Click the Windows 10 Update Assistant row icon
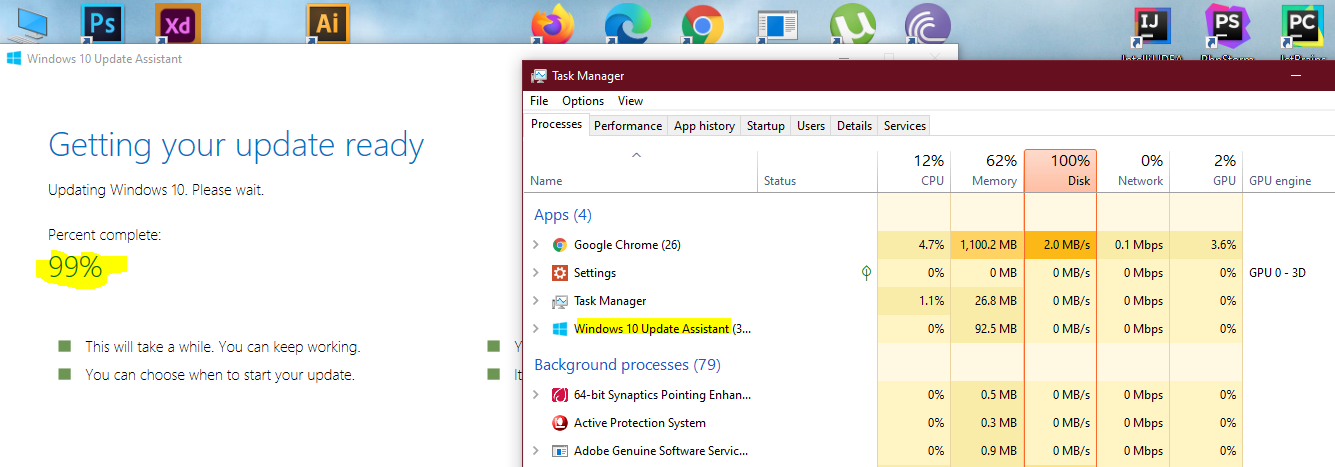The height and width of the screenshot is (467, 1335). tap(560, 329)
